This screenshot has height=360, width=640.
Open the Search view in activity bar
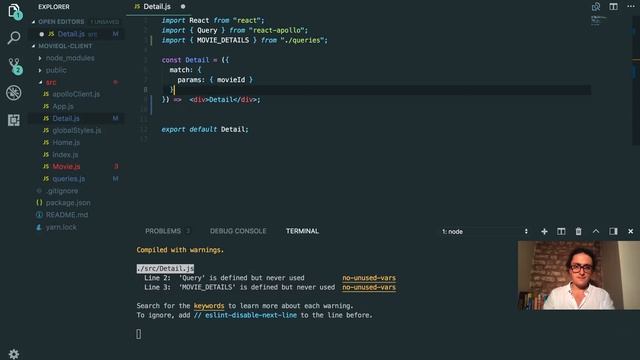14,38
